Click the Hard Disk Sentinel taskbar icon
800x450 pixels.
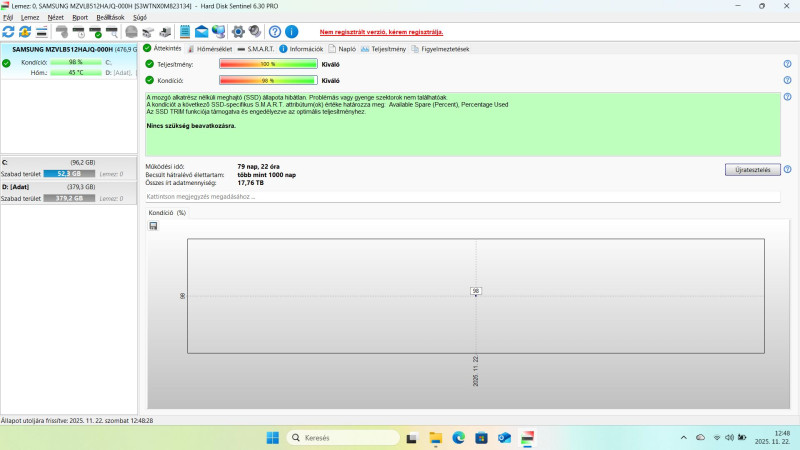[x=527, y=438]
